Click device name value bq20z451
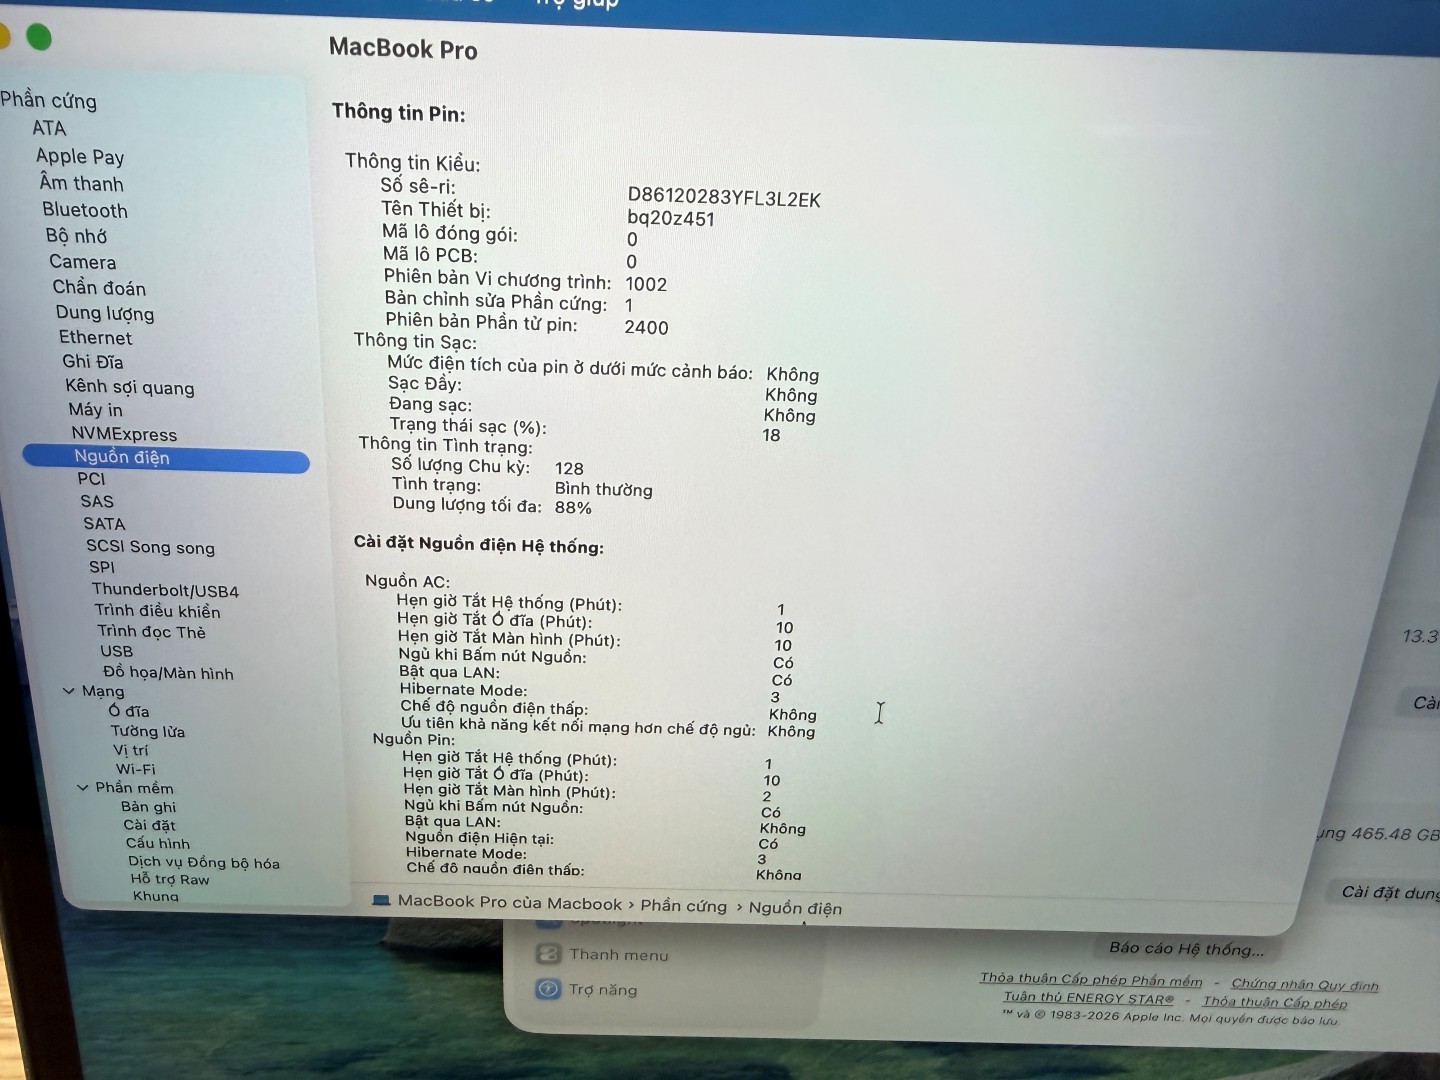Screen dimensions: 1440x1080 click(x=671, y=218)
